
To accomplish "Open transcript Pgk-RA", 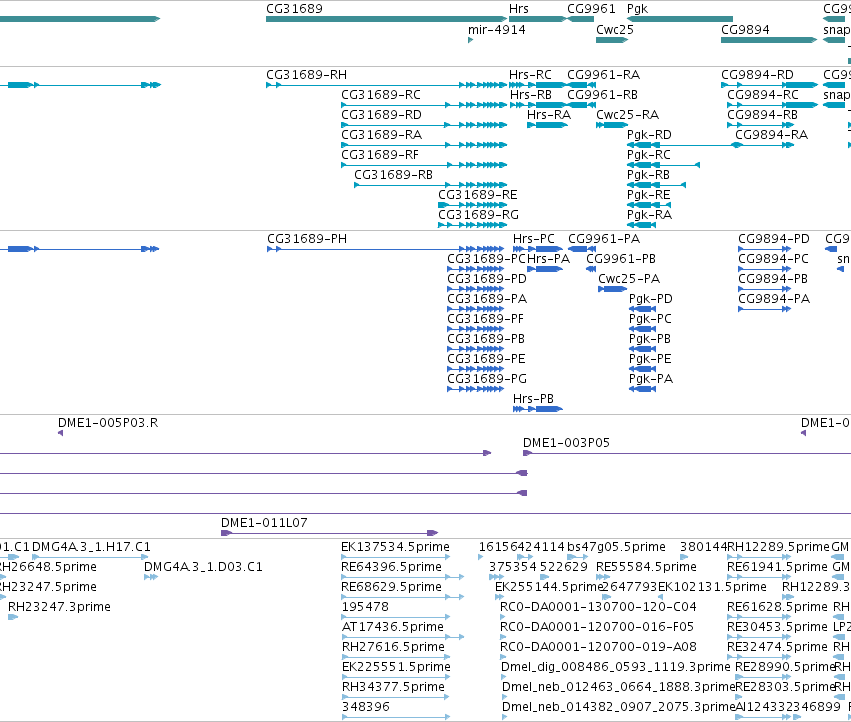I will click(x=649, y=214).
